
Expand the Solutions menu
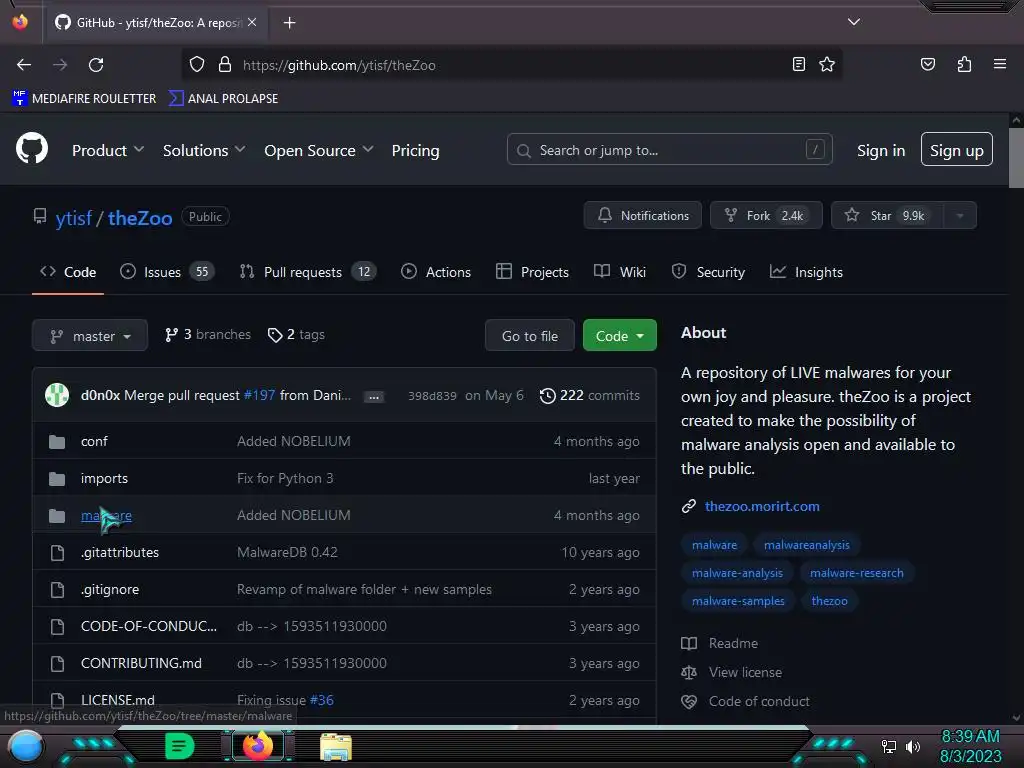(x=204, y=150)
